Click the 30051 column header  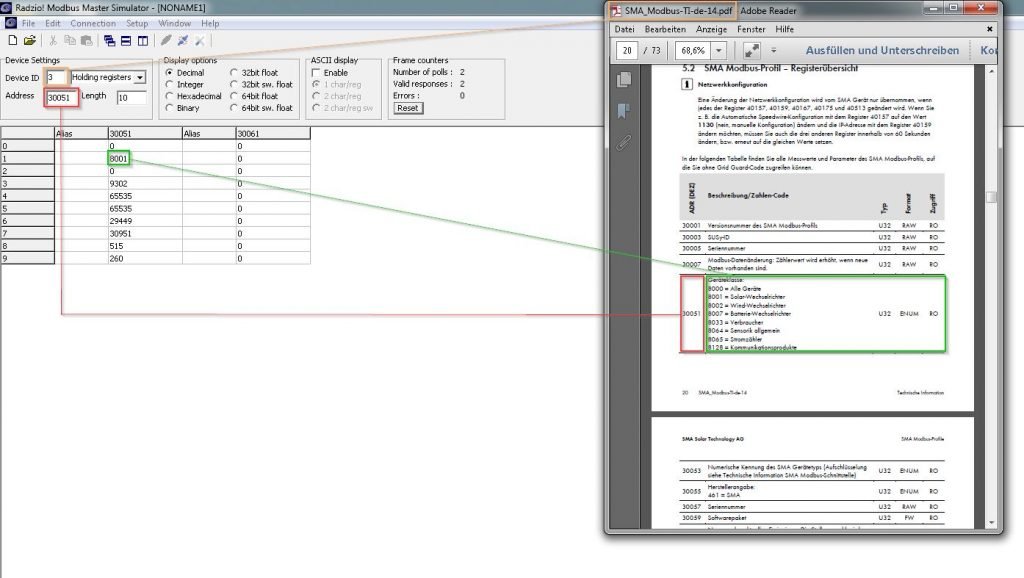point(145,133)
